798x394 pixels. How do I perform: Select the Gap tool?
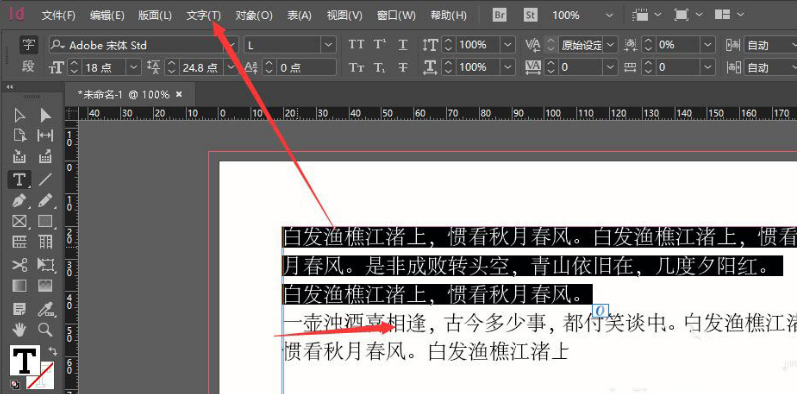coord(45,135)
